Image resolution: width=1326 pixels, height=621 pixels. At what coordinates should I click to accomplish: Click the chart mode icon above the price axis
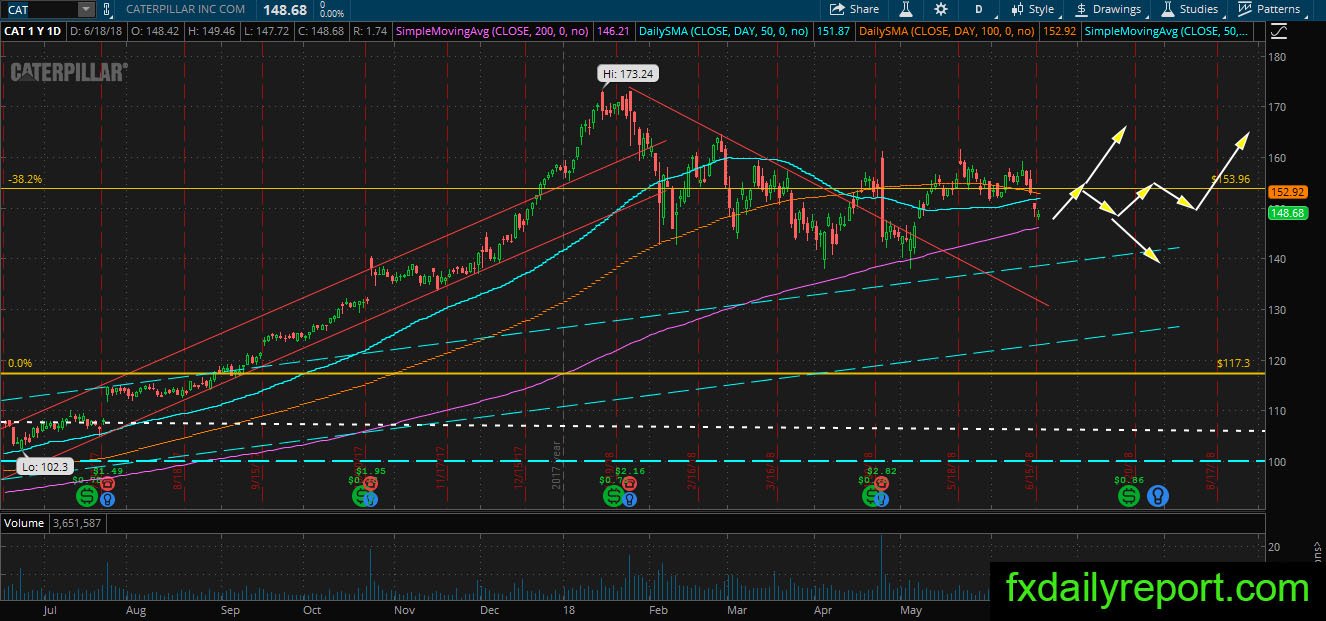coord(1279,31)
